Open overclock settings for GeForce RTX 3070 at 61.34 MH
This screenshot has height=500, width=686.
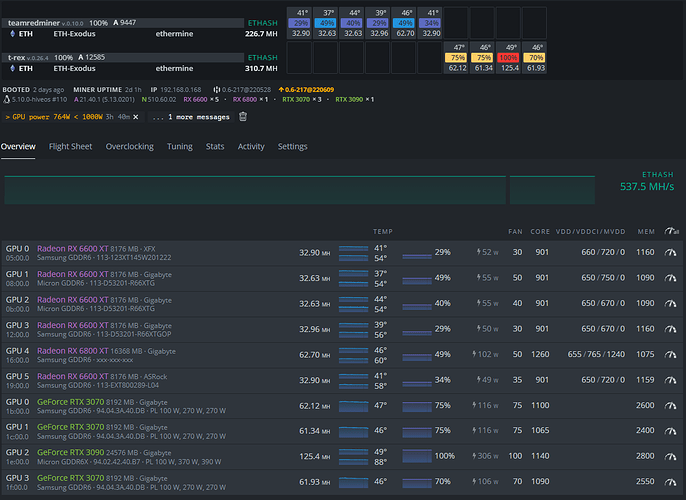(670, 431)
